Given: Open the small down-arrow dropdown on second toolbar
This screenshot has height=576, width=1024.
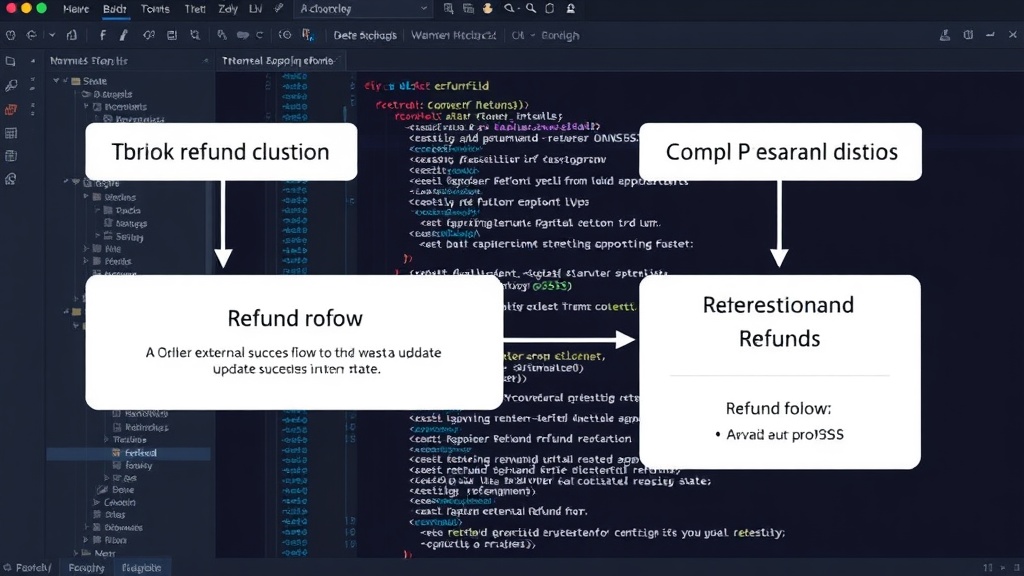Looking at the screenshot, I should (52, 35).
